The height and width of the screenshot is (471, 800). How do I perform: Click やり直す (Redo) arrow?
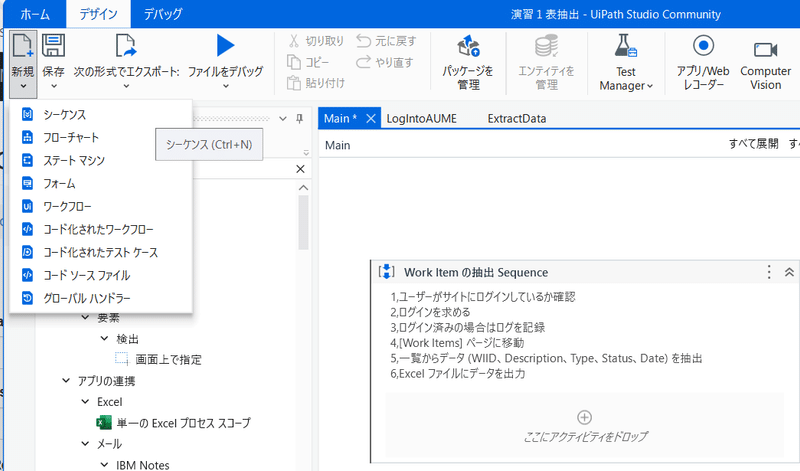tap(363, 62)
